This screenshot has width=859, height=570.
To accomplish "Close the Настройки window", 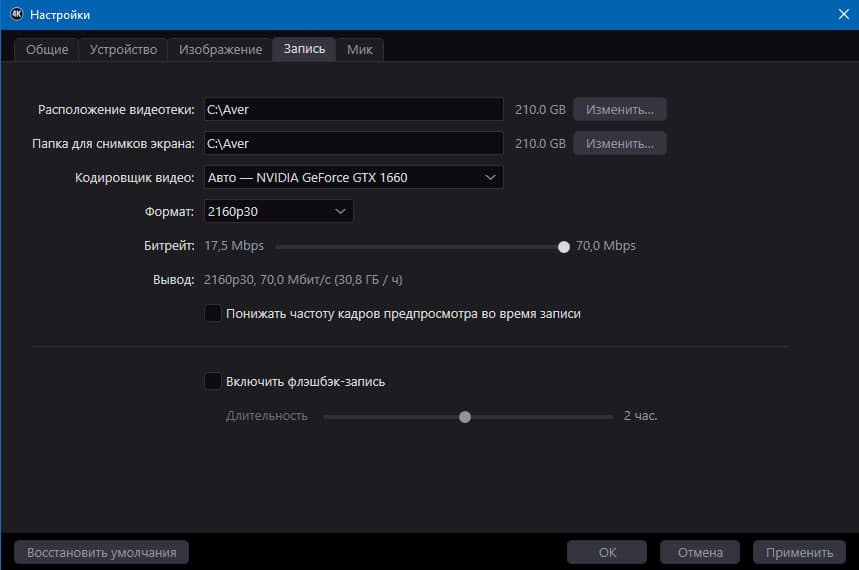I will point(844,14).
